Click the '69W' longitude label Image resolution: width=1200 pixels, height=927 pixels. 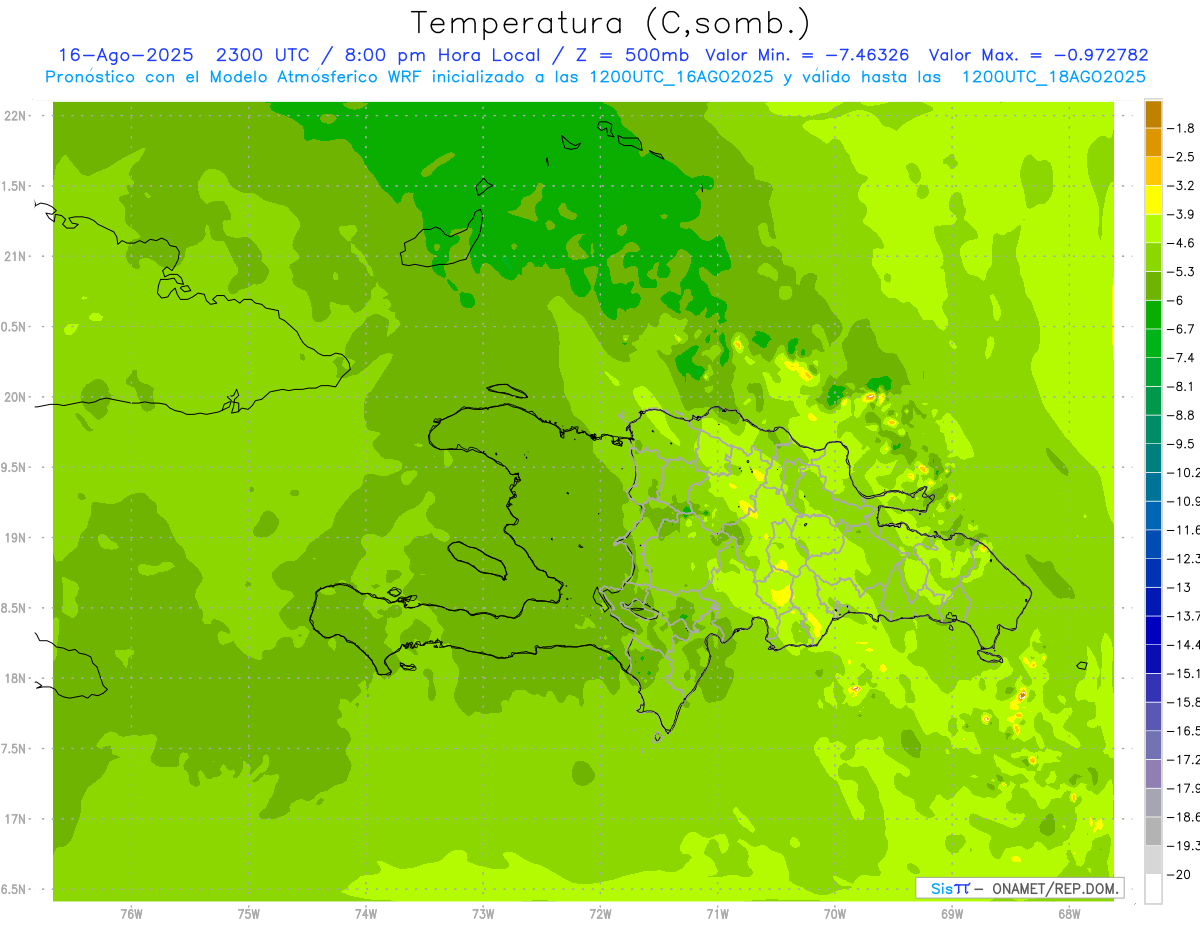pos(952,913)
